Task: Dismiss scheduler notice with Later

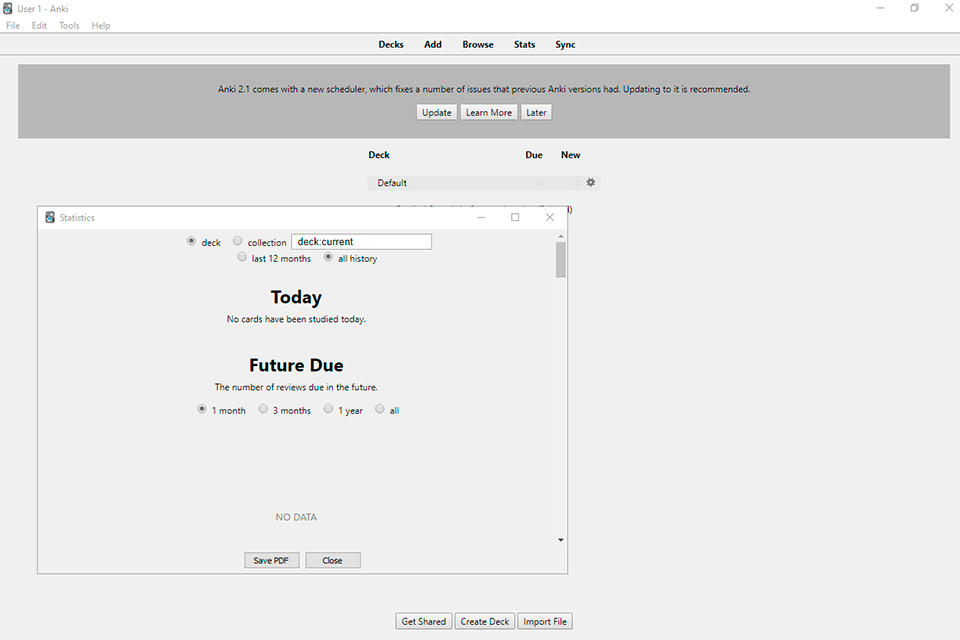Action: click(536, 113)
